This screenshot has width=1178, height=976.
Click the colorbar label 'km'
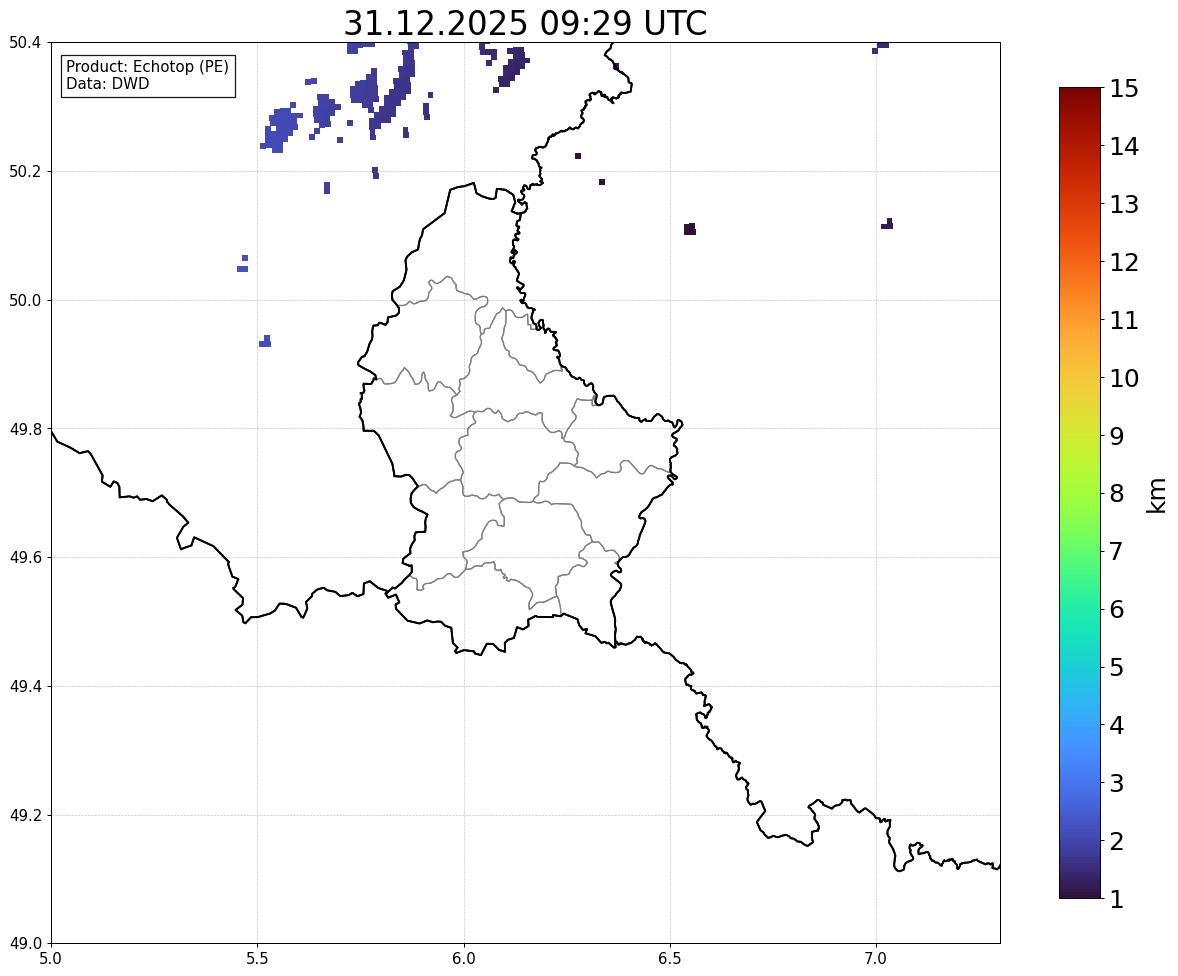1156,494
